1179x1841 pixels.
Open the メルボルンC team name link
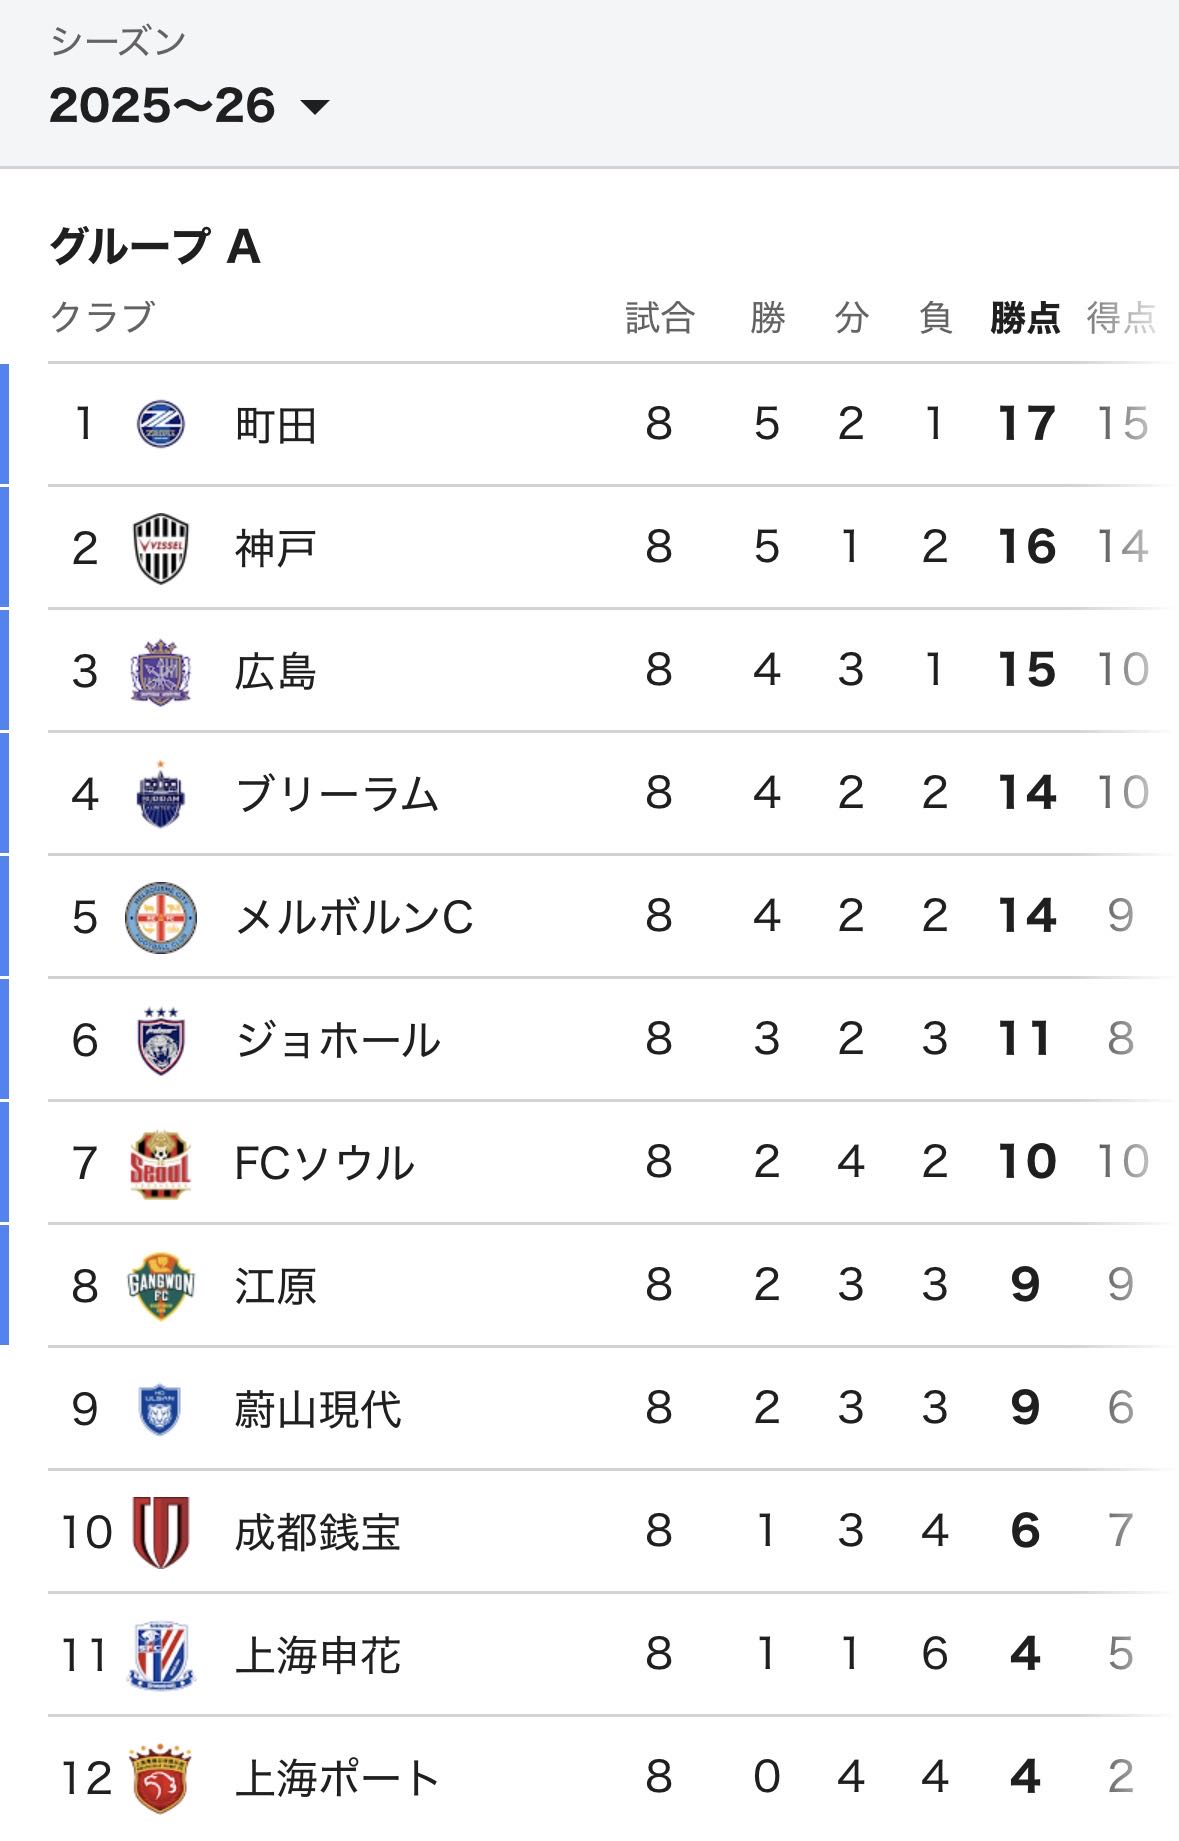(354, 917)
